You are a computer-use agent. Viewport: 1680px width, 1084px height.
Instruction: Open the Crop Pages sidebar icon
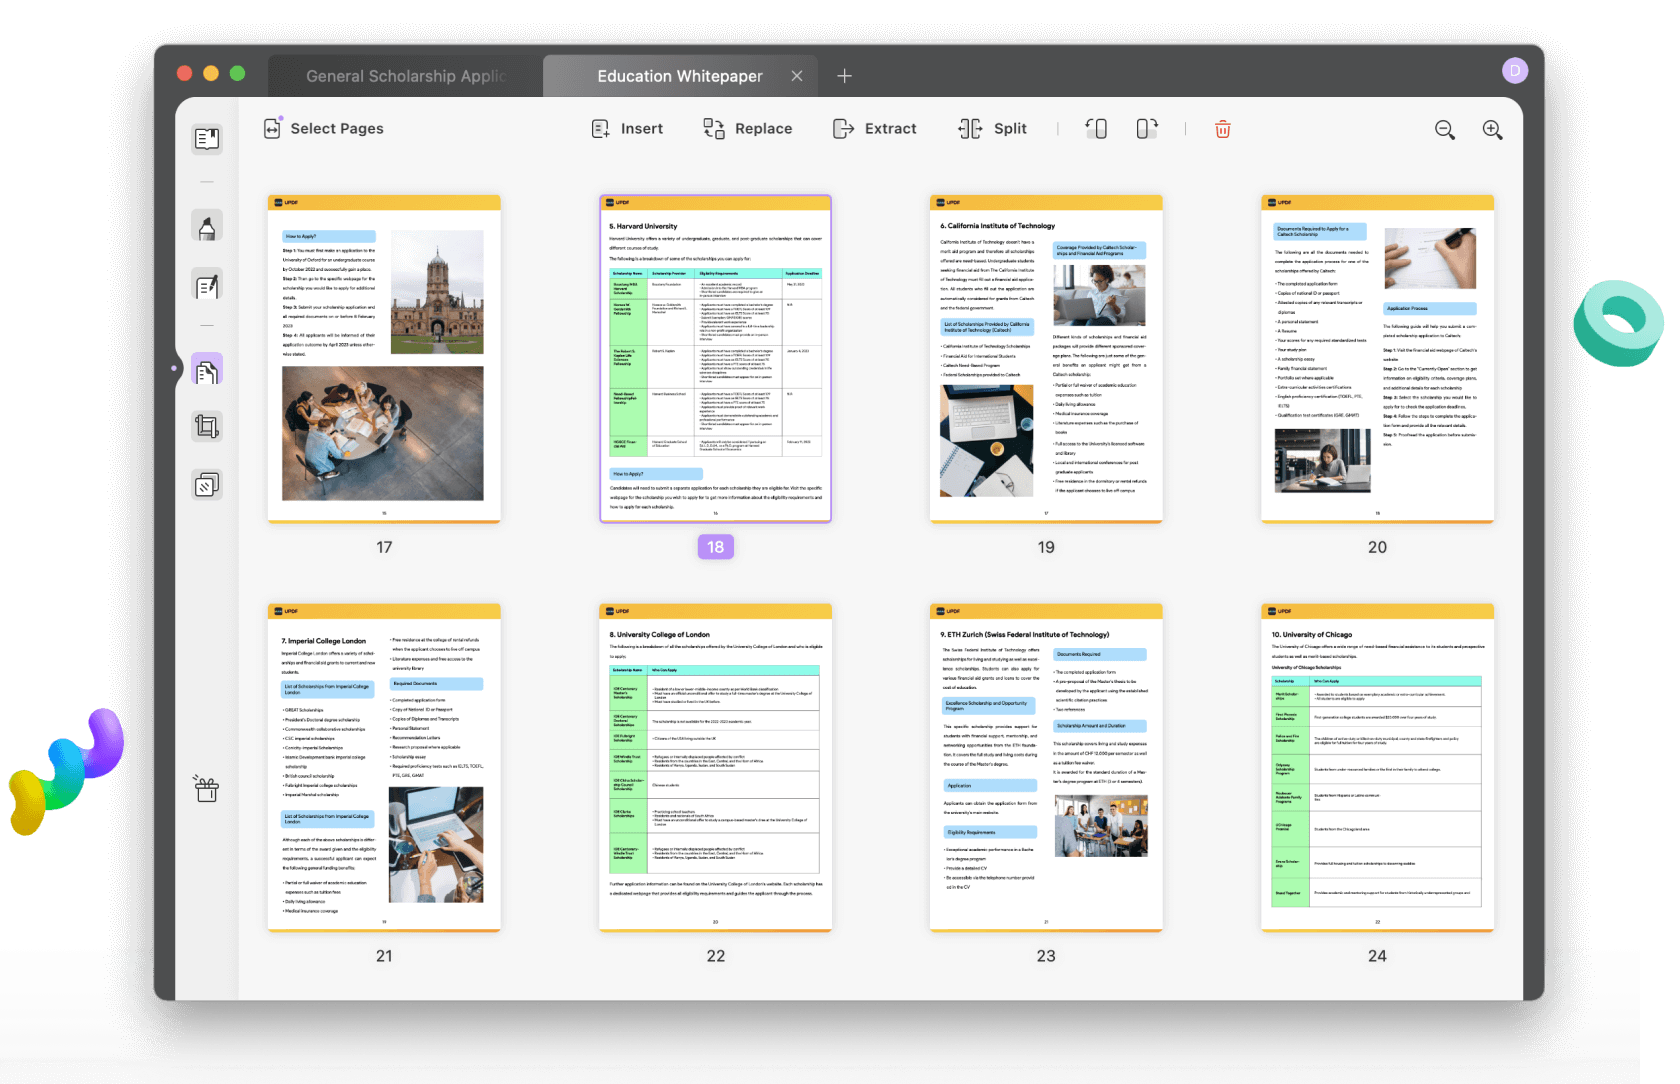coord(207,428)
